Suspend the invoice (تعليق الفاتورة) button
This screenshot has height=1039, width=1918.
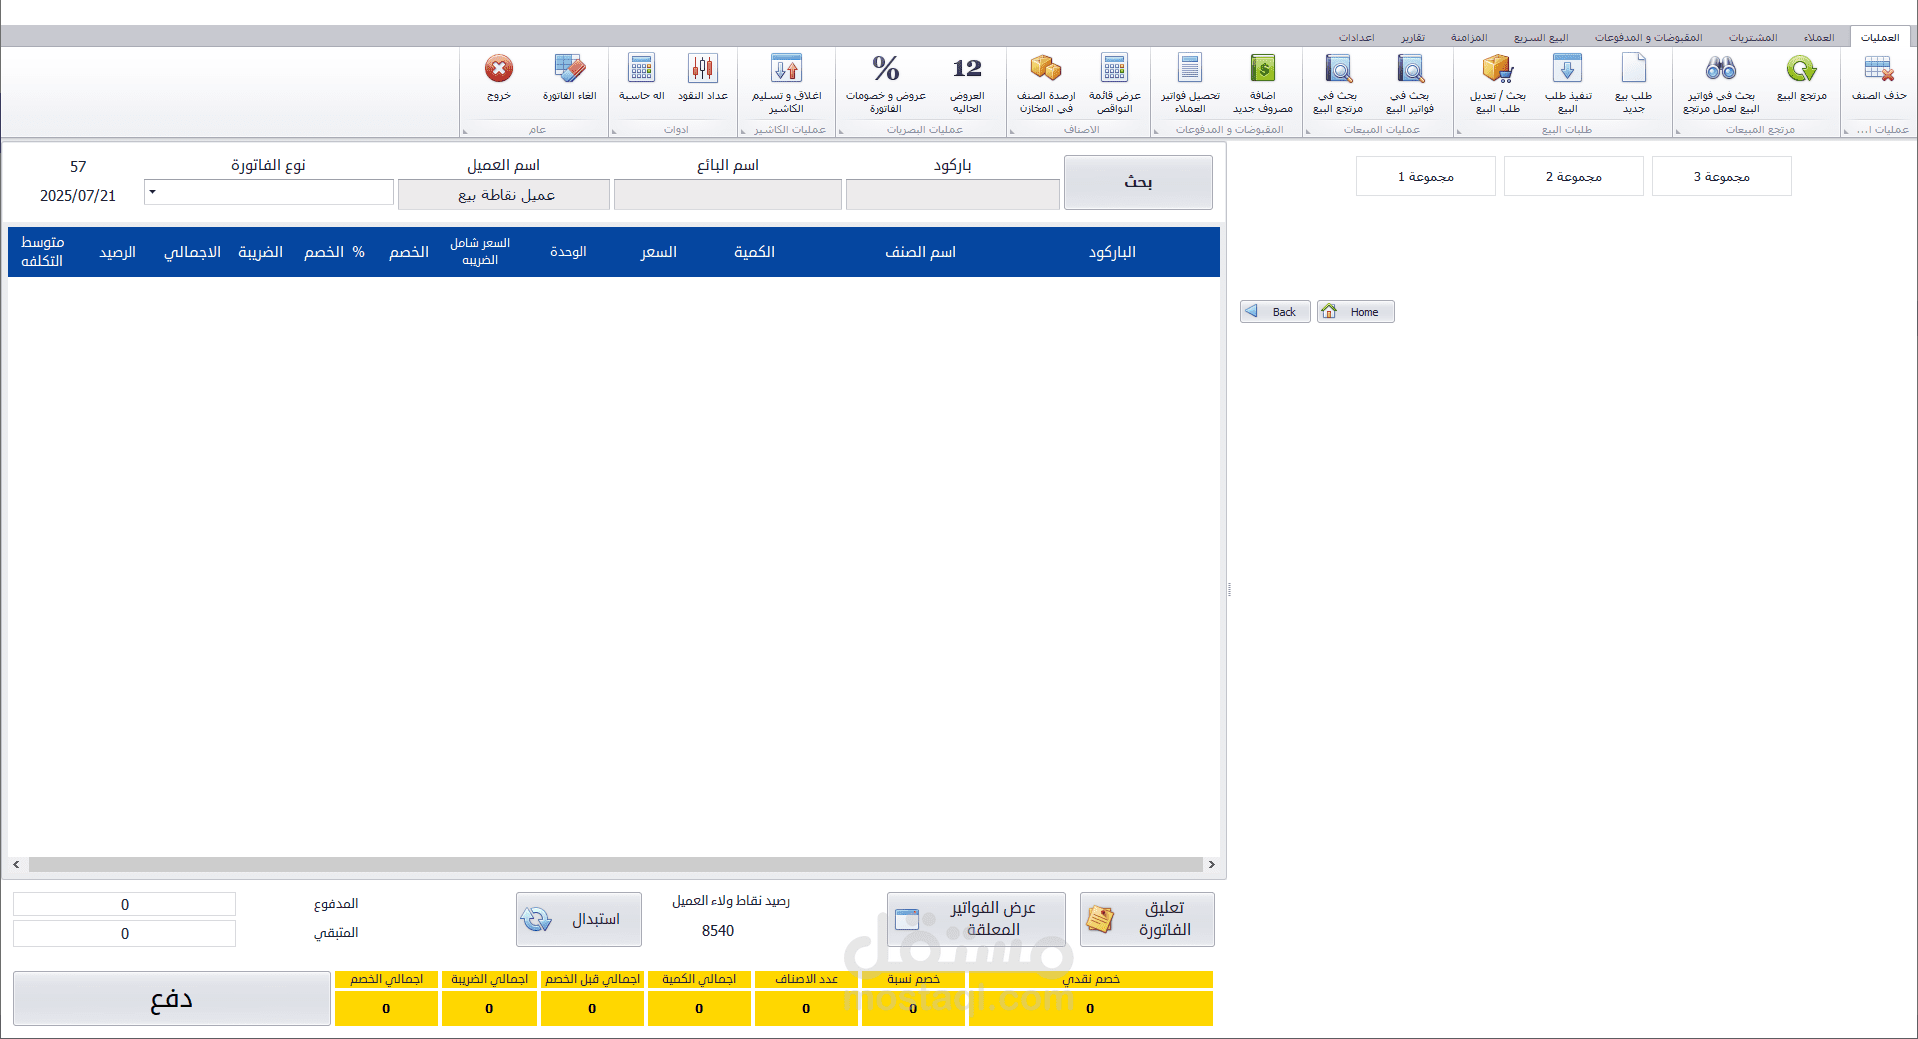[x=1147, y=919]
